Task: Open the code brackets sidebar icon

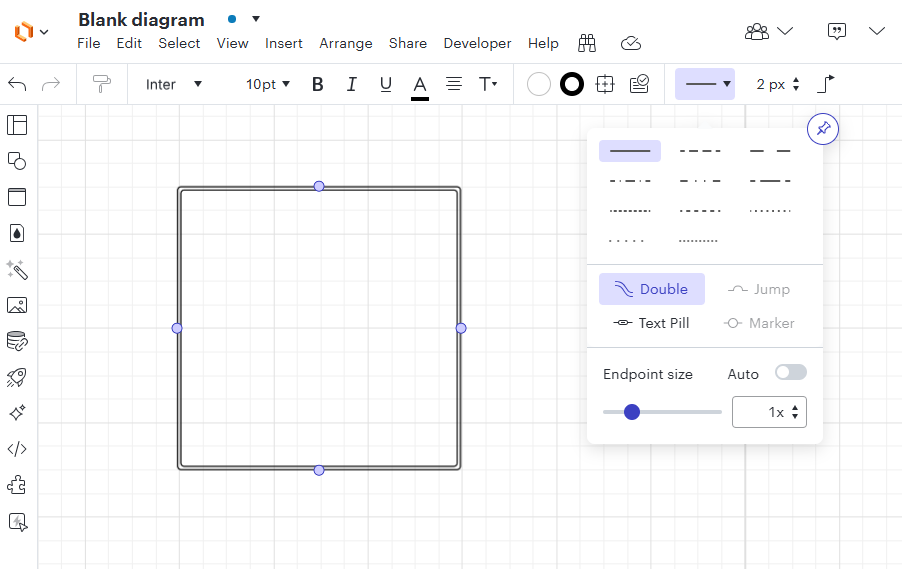Action: [17, 449]
